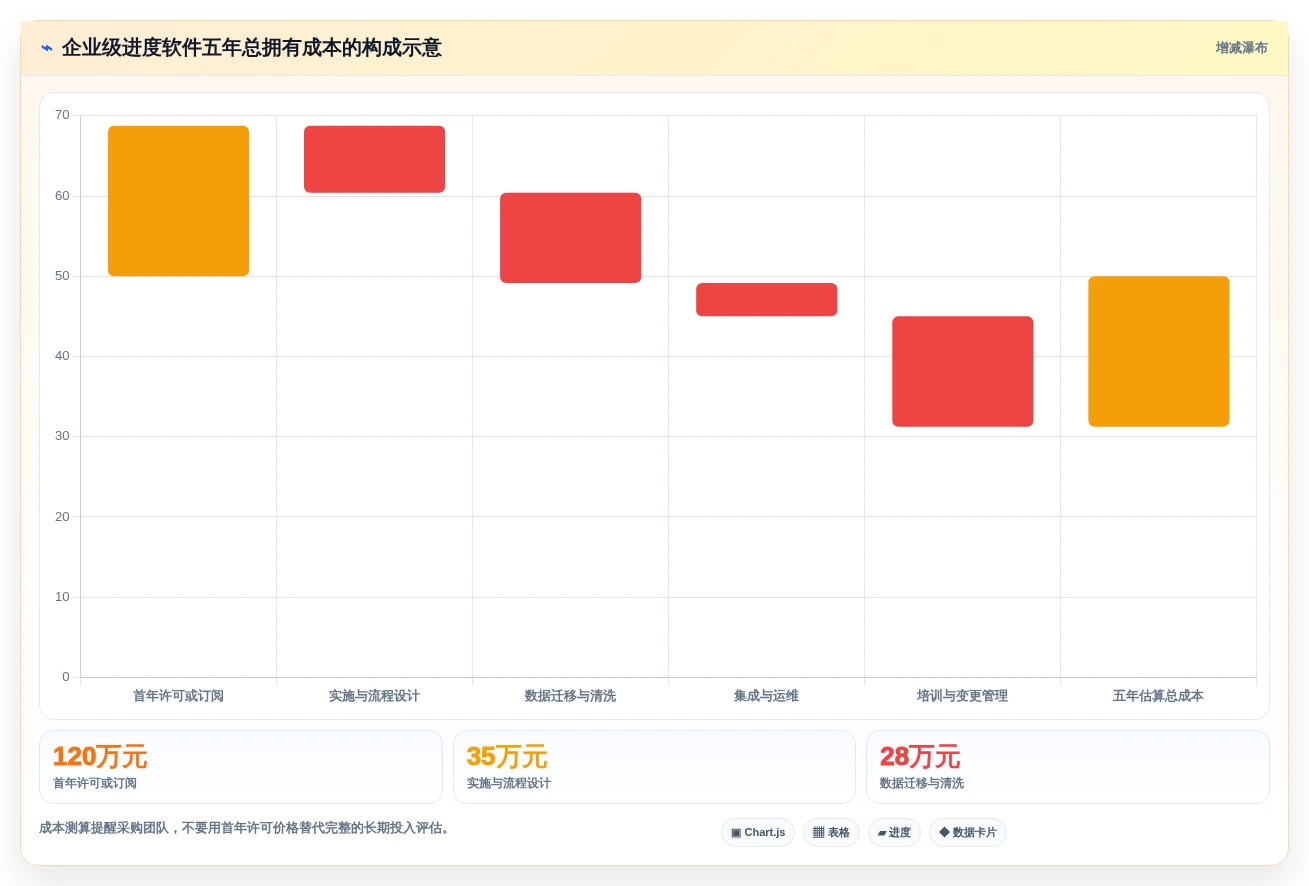Click the x-axis label 实施与流程设计

374,696
